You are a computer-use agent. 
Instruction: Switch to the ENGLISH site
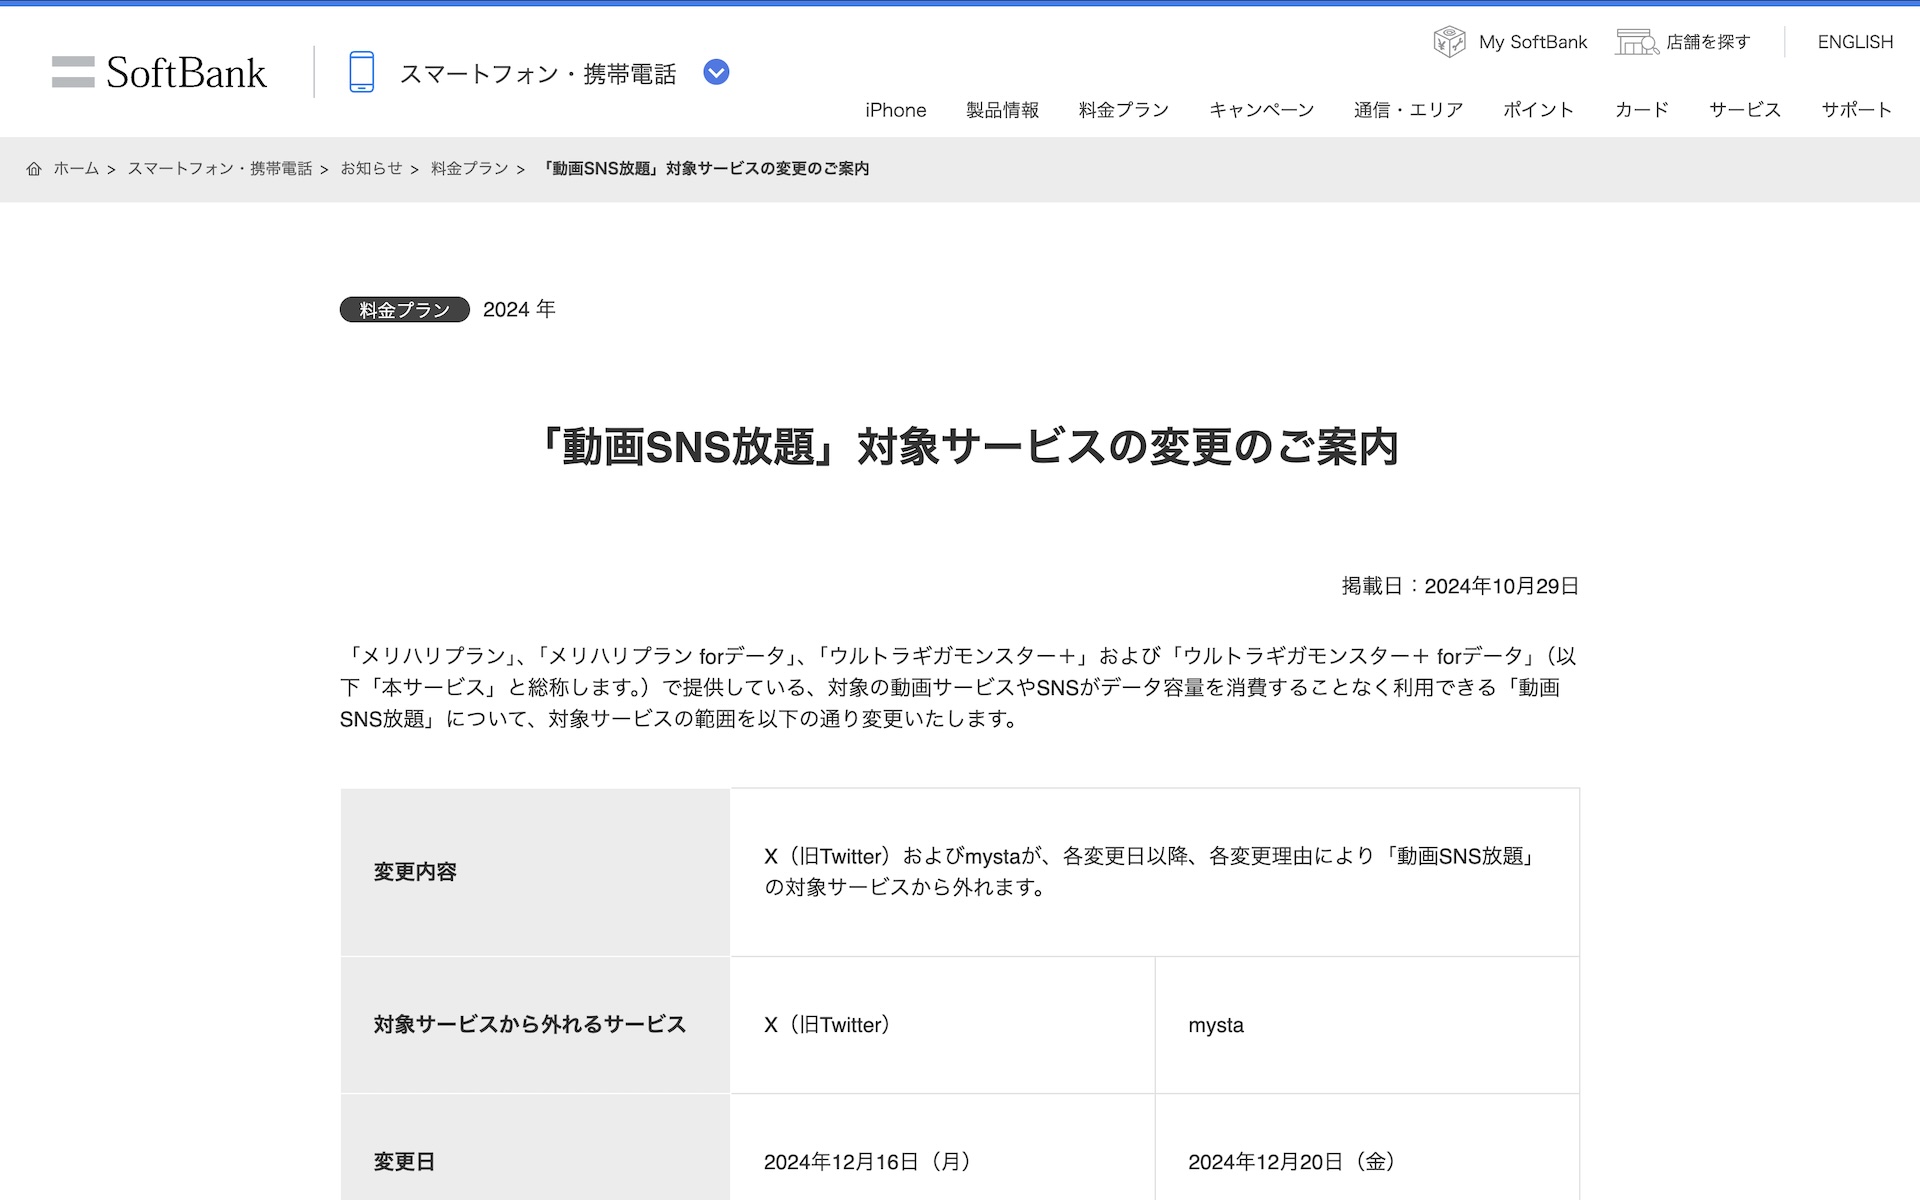[1854, 42]
